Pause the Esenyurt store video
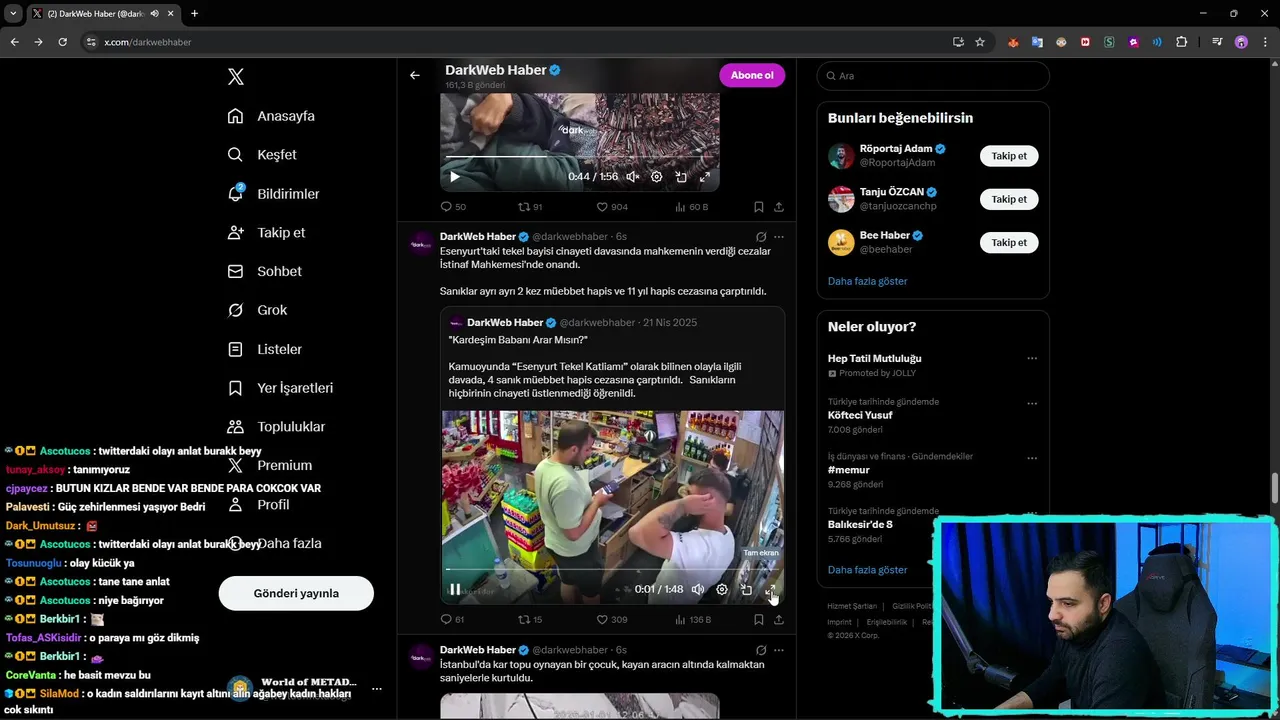This screenshot has width=1280, height=720. coord(455,590)
